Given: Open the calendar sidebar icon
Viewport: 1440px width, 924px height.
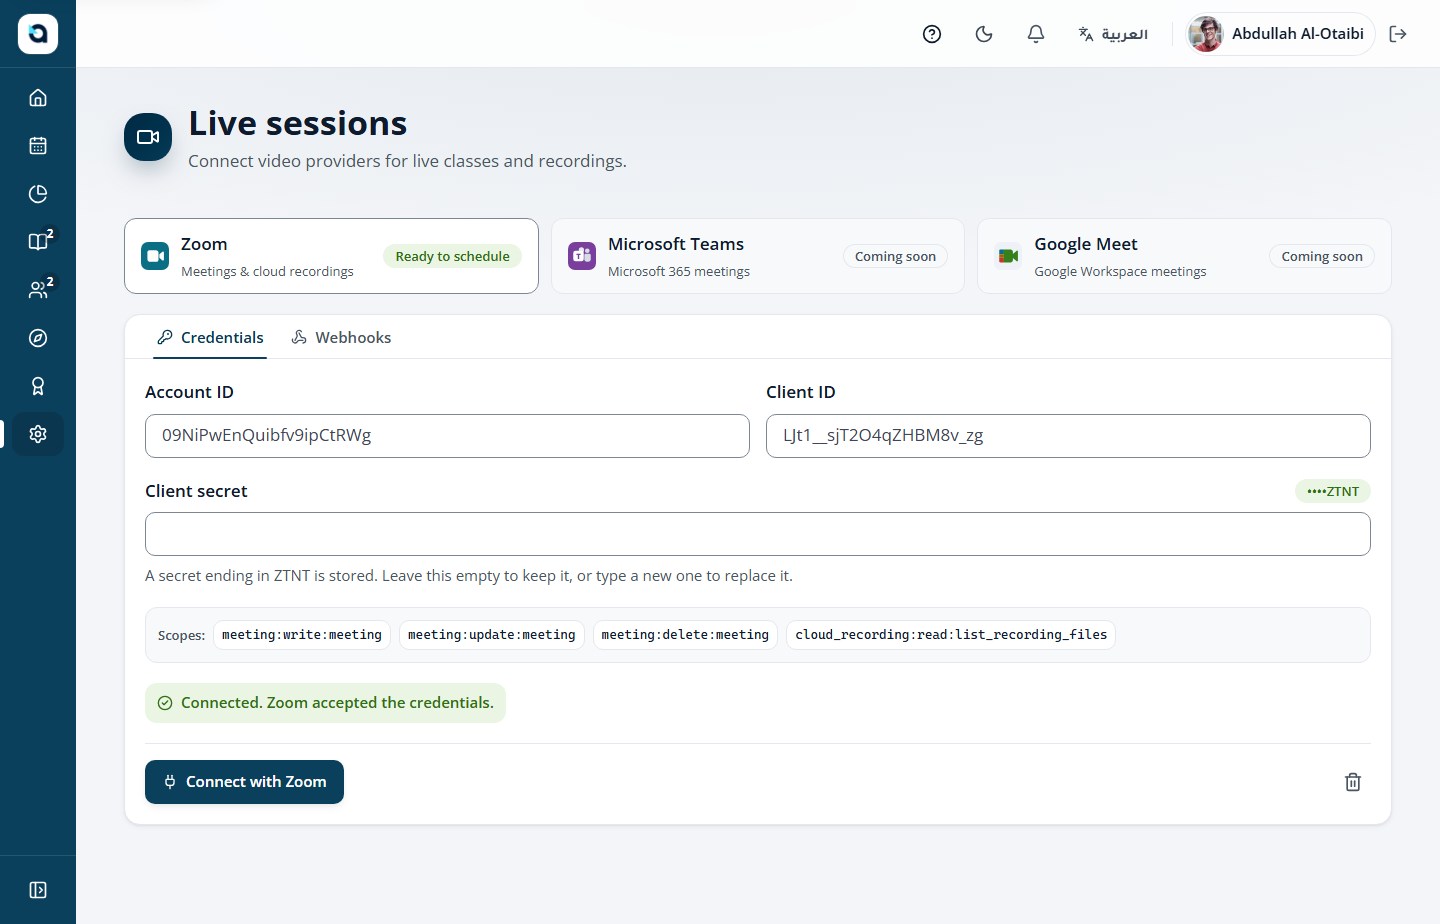Looking at the screenshot, I should tap(38, 146).
